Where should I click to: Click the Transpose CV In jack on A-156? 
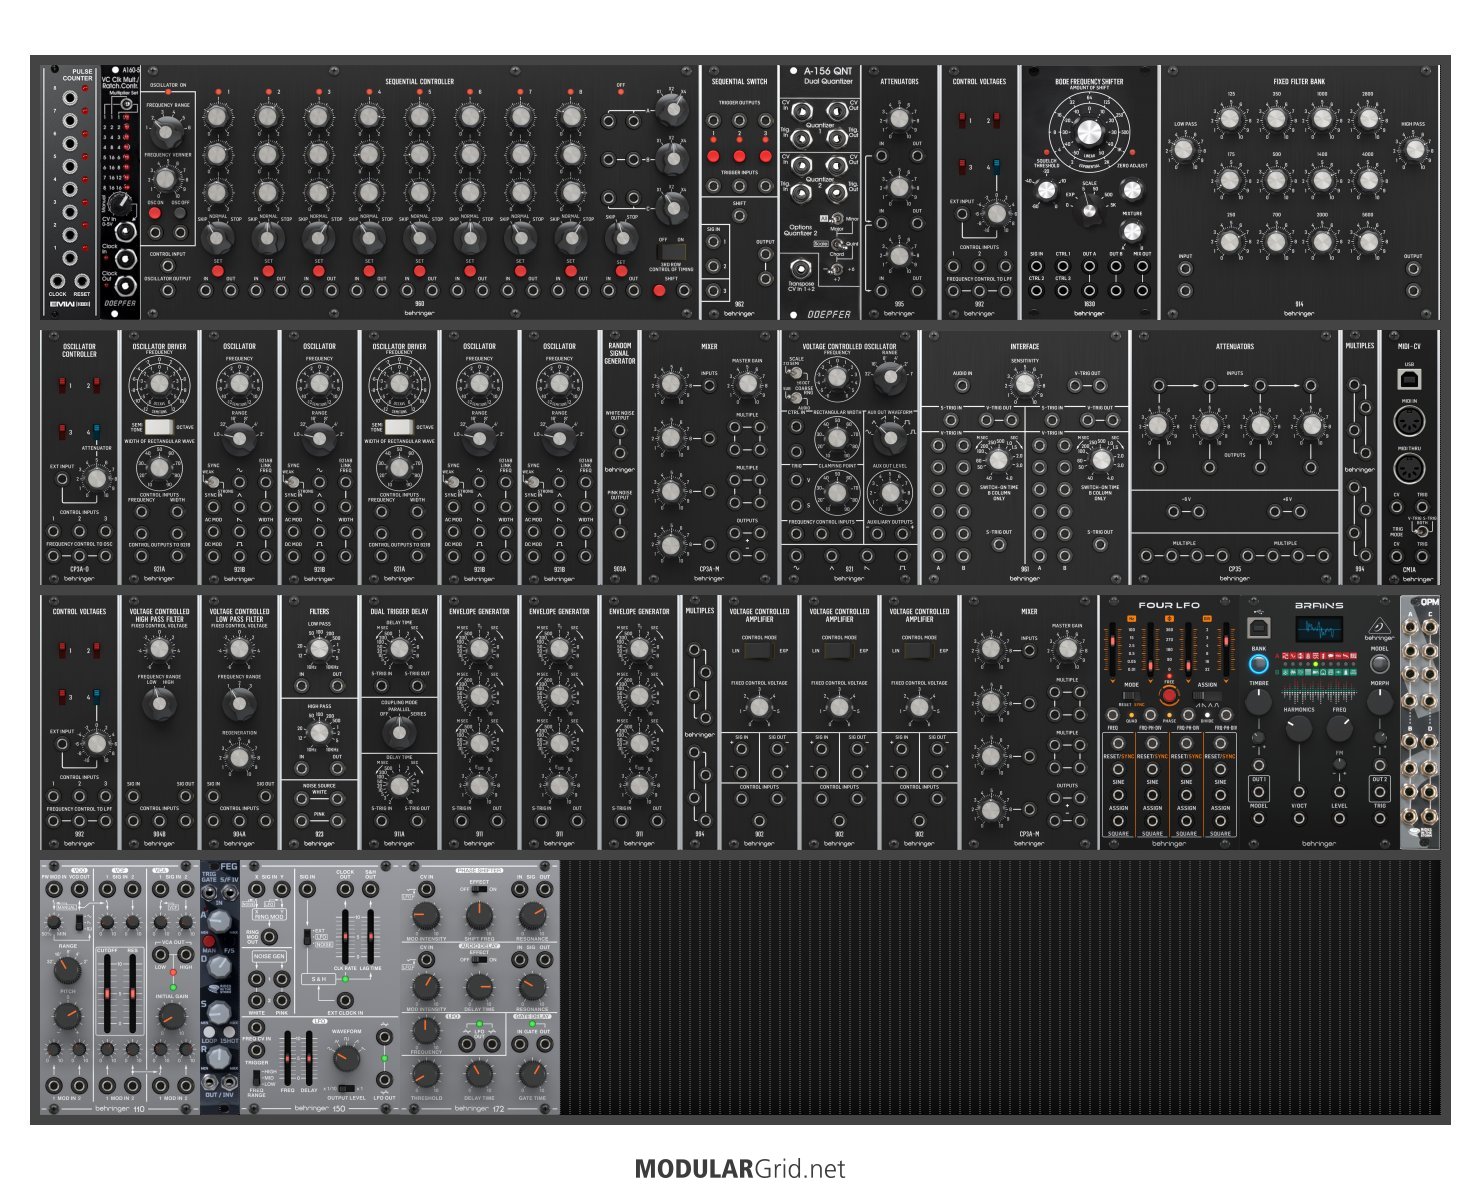[799, 268]
